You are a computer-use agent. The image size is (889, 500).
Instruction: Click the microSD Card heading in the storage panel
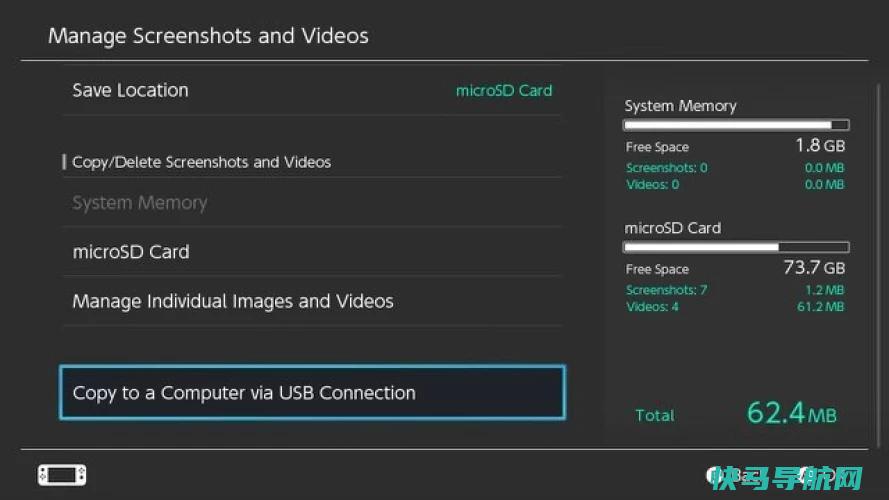point(672,228)
